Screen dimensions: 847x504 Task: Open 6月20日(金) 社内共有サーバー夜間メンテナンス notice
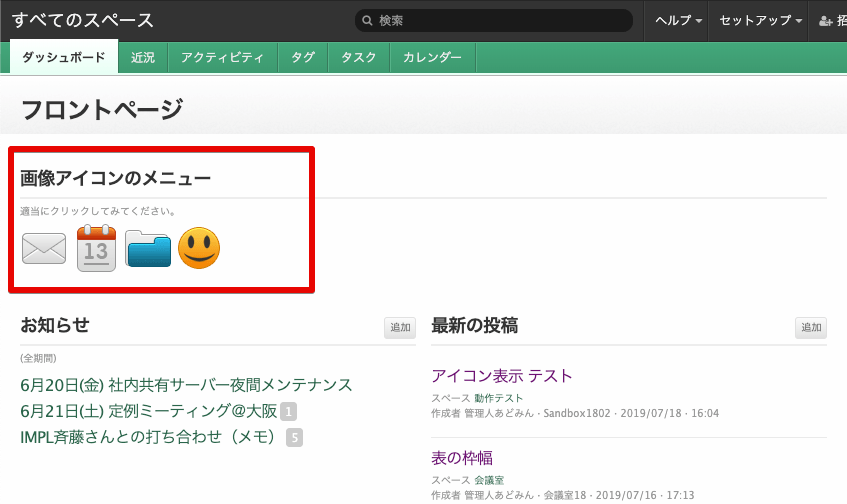click(186, 385)
